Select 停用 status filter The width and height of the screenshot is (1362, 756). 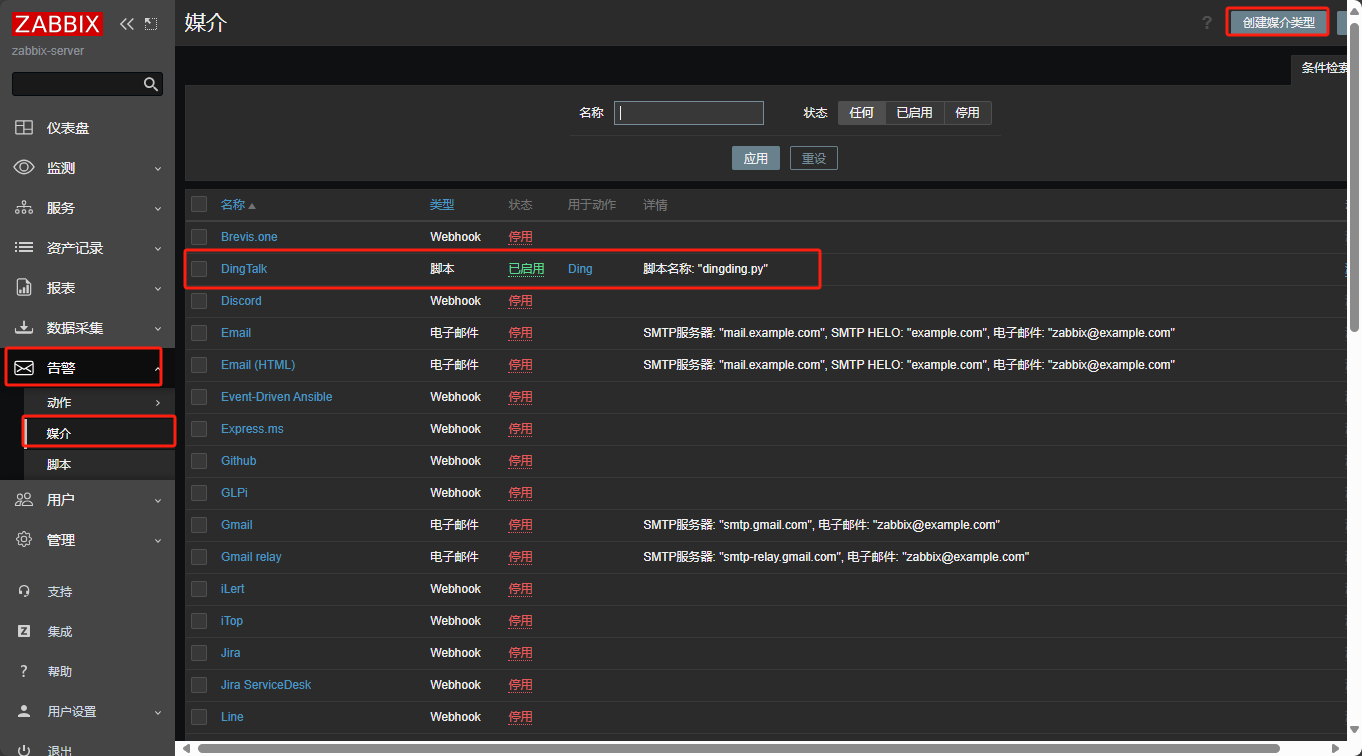[967, 113]
